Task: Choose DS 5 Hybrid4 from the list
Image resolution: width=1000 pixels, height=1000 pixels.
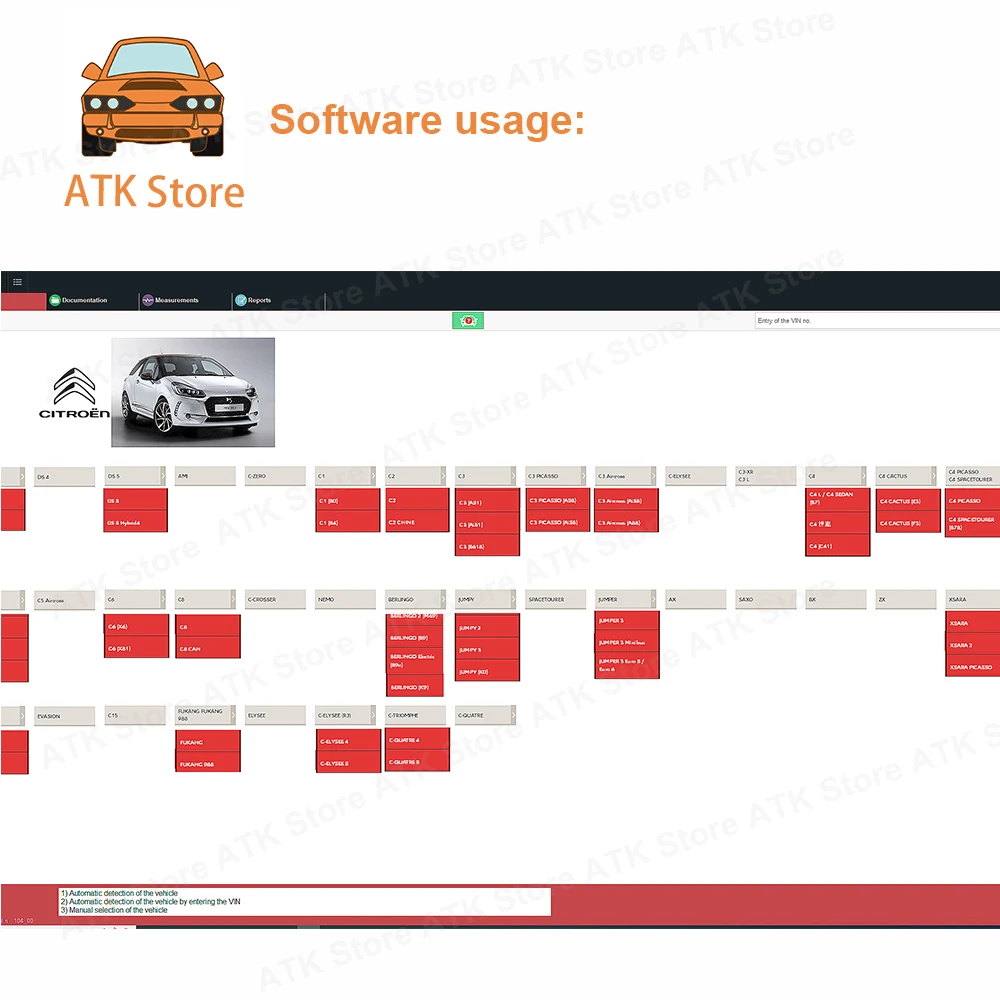Action: (136, 522)
